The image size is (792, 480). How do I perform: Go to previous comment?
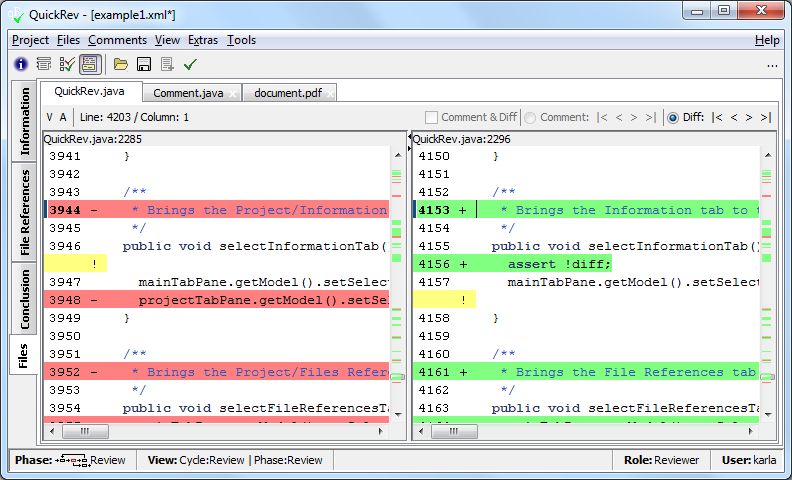tap(619, 117)
